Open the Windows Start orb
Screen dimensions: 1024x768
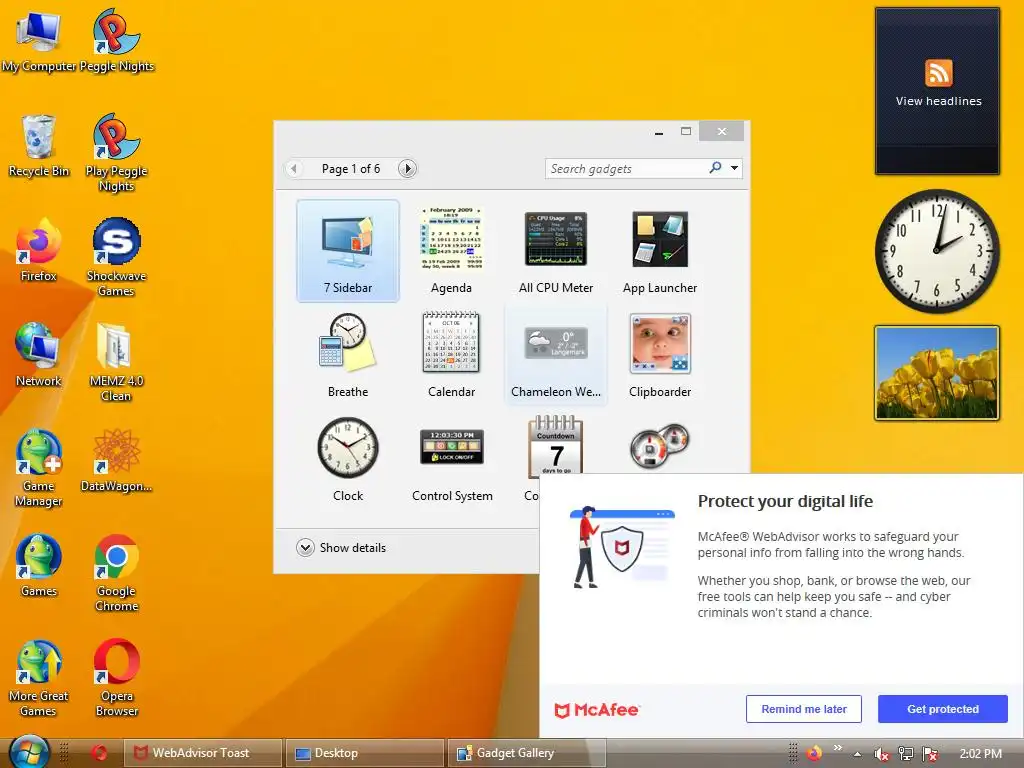29,752
